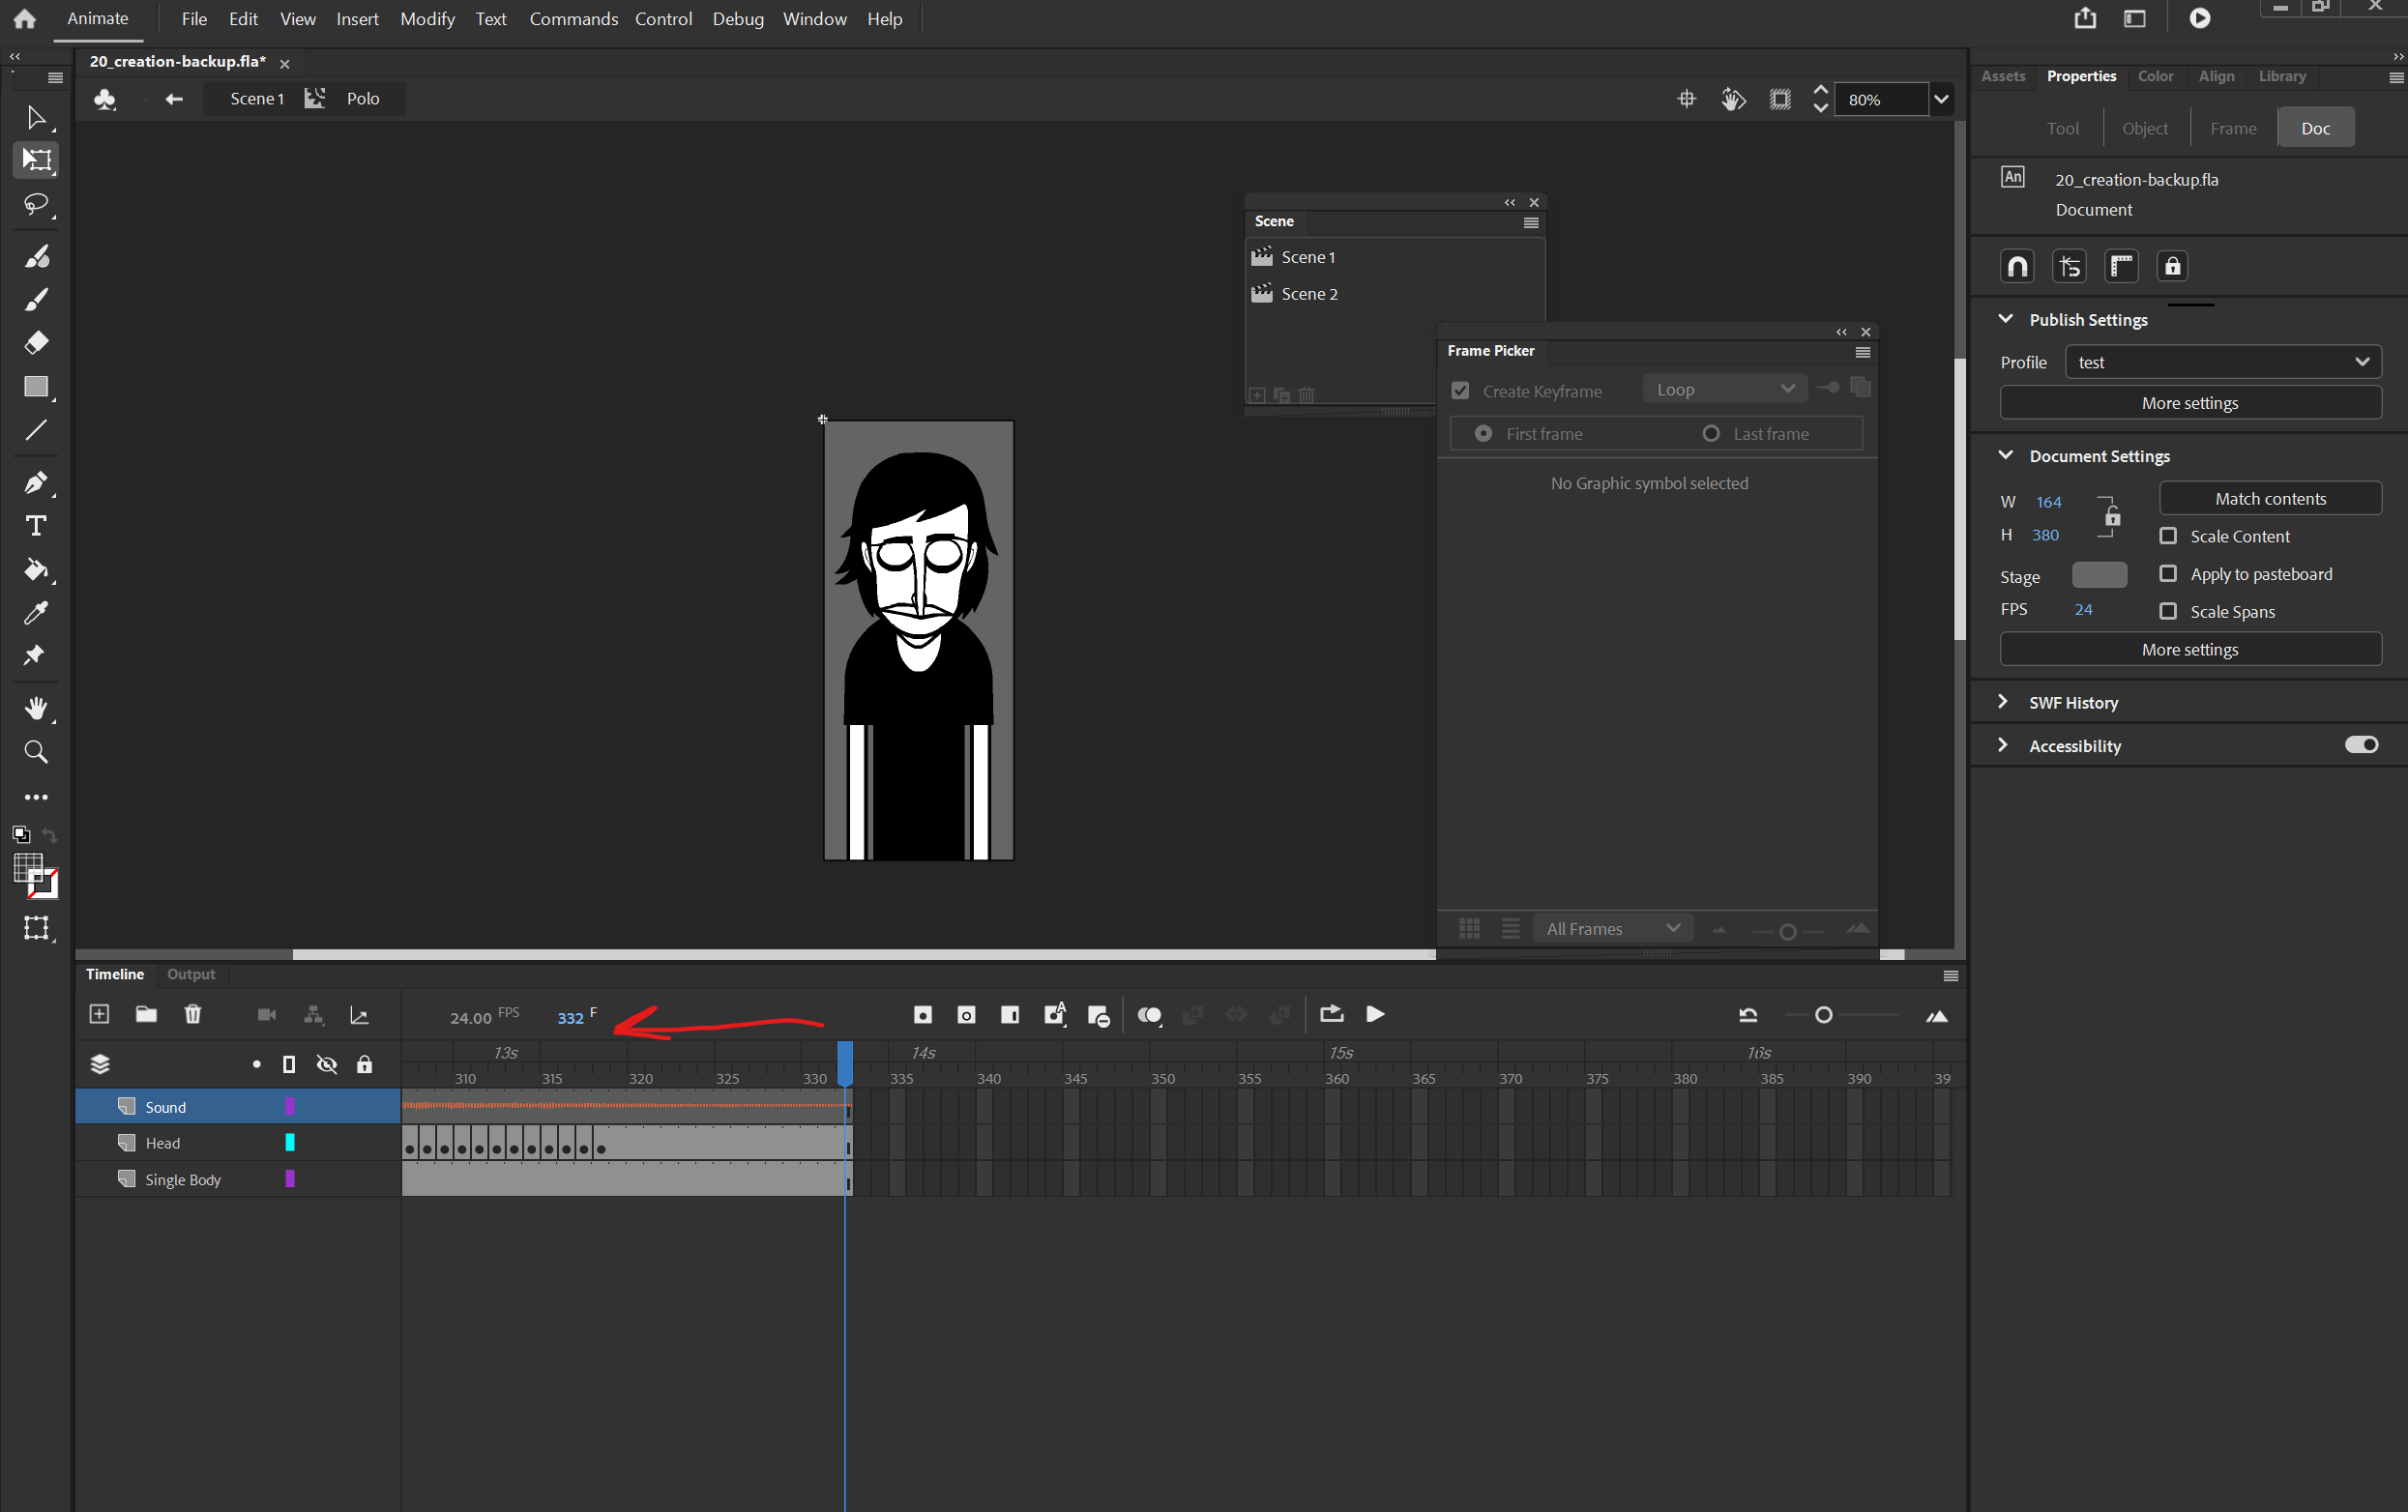Select the Eraser tool
Image resolution: width=2408 pixels, height=1512 pixels.
(x=36, y=343)
